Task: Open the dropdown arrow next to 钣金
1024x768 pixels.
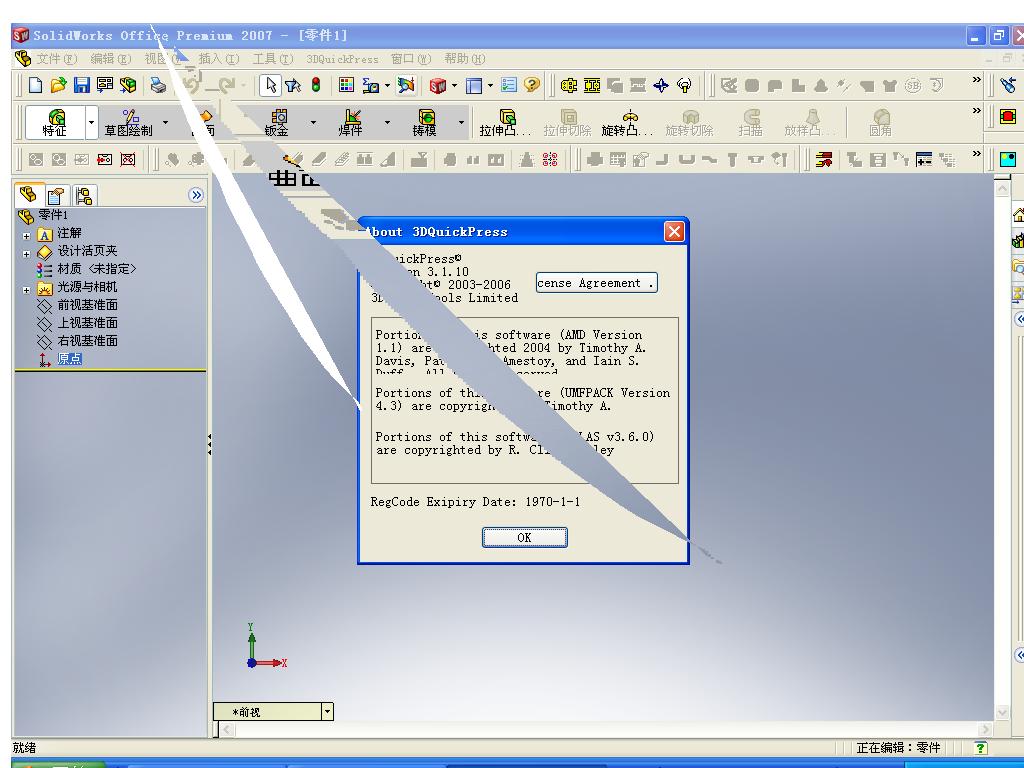Action: tap(313, 122)
